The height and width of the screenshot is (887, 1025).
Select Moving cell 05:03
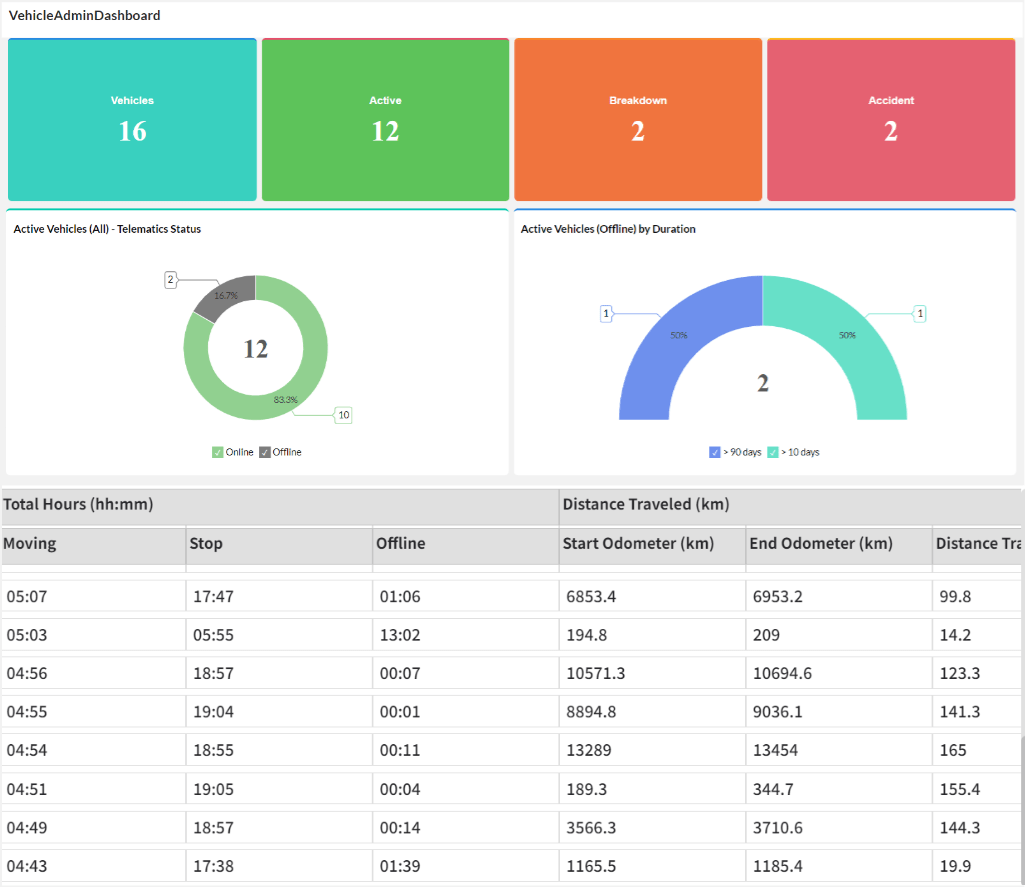[93, 635]
